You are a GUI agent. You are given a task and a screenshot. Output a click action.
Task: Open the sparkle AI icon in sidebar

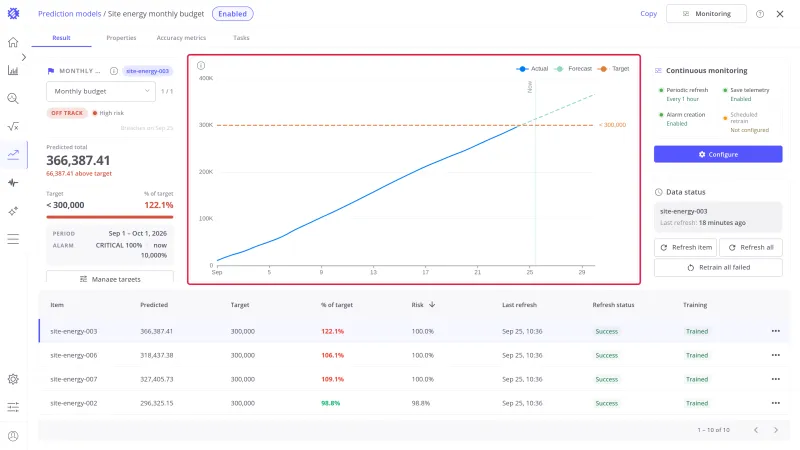coord(13,211)
